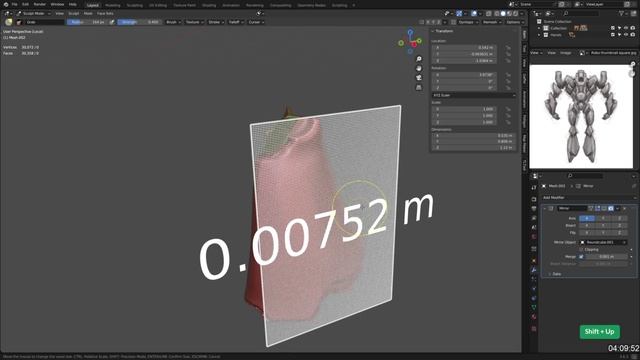
Task: Open the Falloff settings dropdown
Action: pos(236,22)
